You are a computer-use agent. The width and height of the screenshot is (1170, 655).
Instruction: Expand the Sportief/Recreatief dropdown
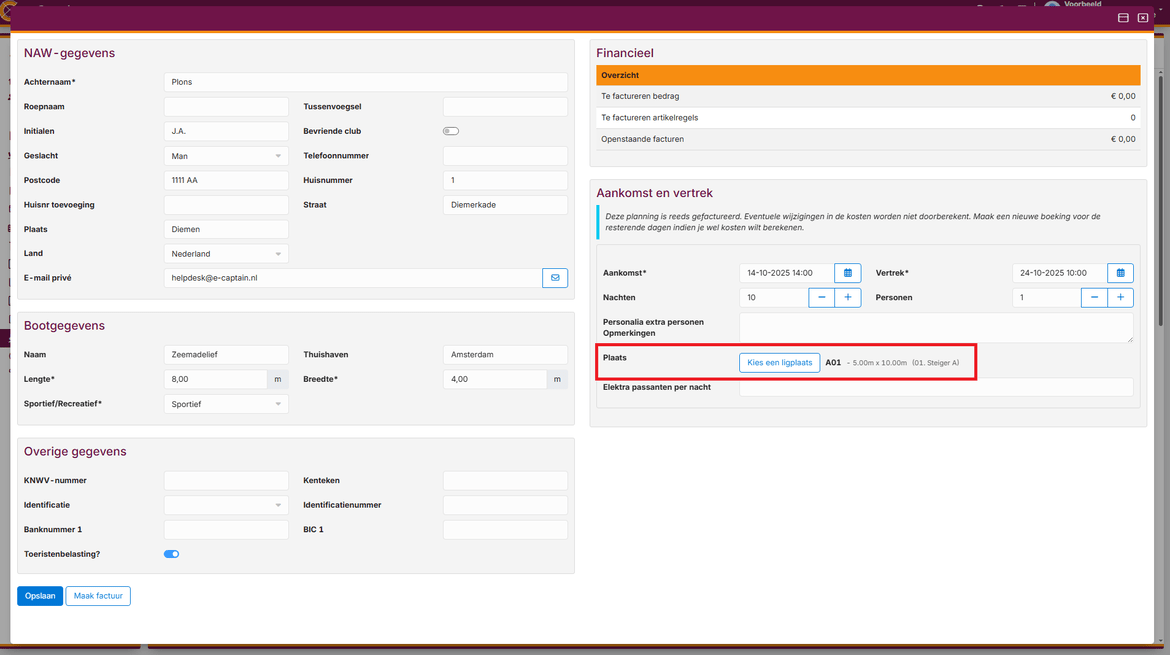[226, 404]
